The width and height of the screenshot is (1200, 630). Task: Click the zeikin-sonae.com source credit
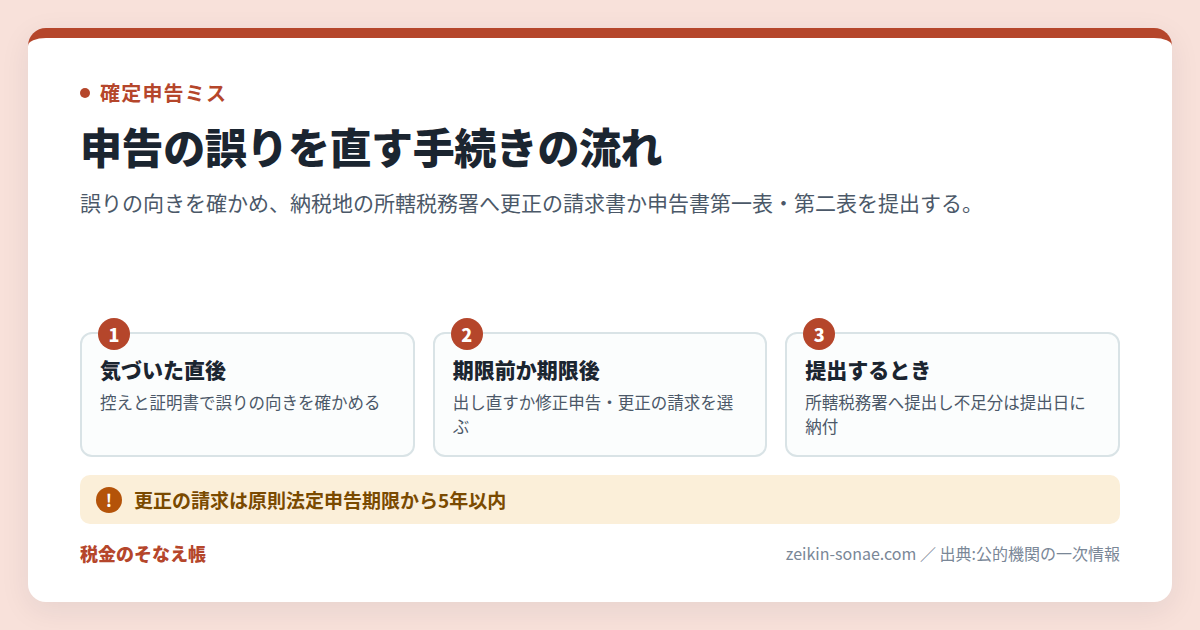click(x=953, y=554)
